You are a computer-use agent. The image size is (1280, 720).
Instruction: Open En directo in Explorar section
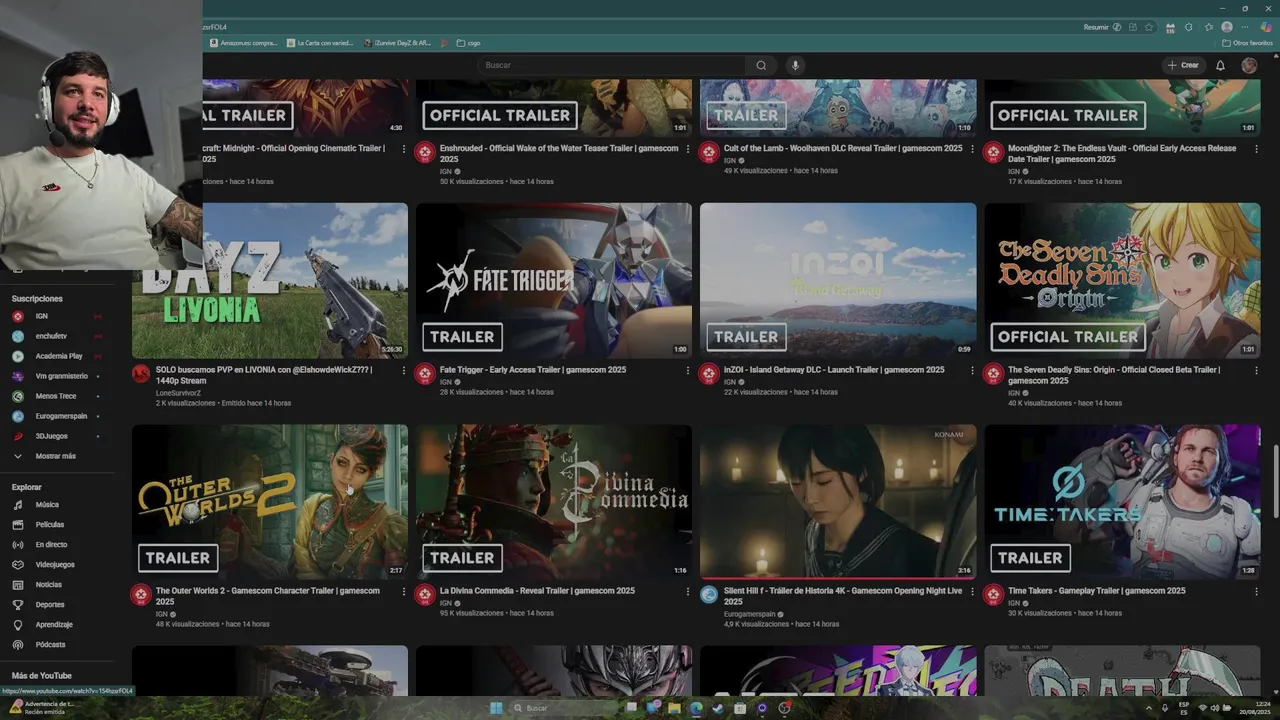click(x=57, y=545)
